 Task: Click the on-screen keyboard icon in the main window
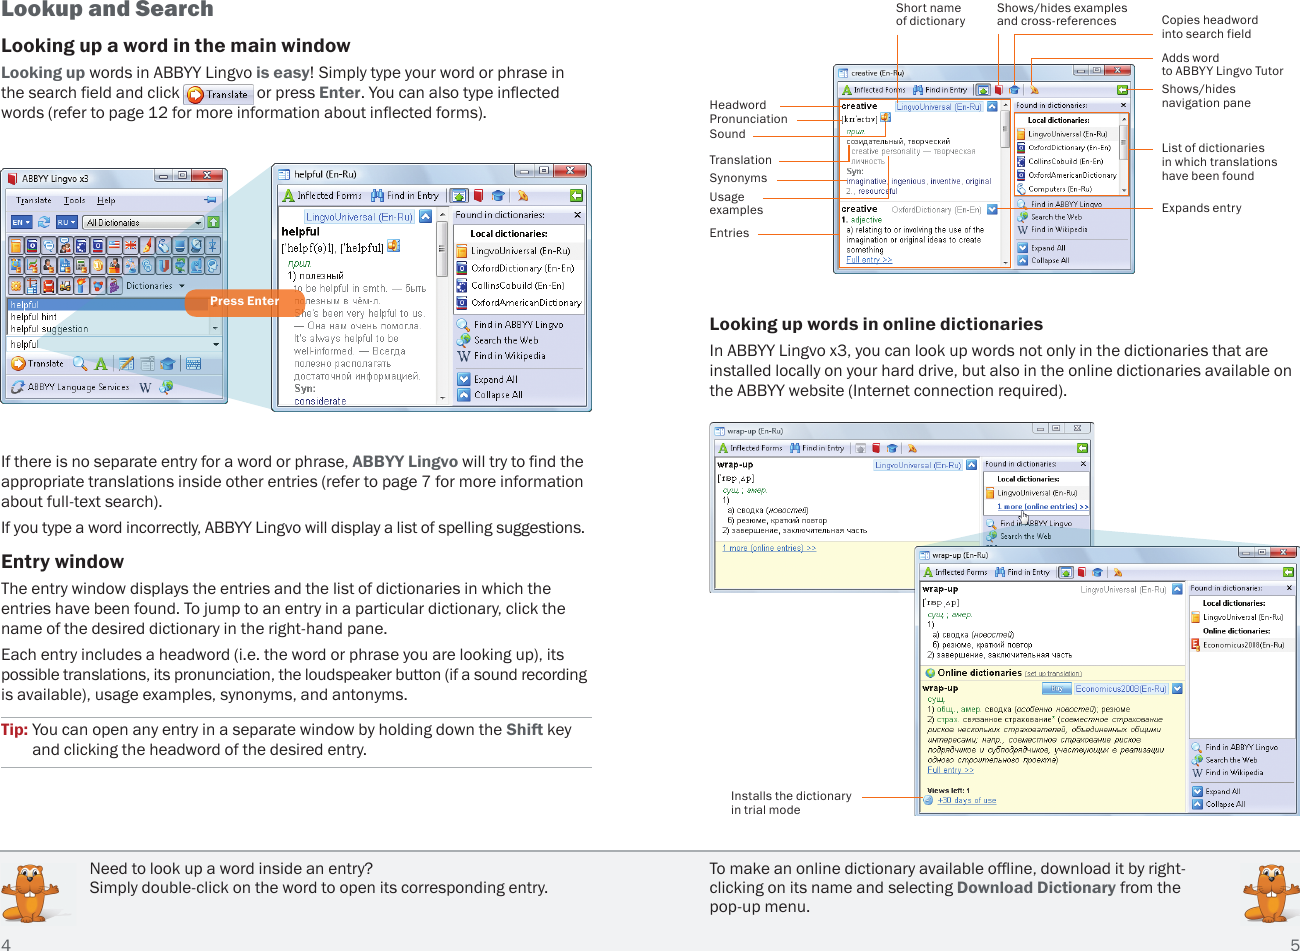(x=194, y=364)
